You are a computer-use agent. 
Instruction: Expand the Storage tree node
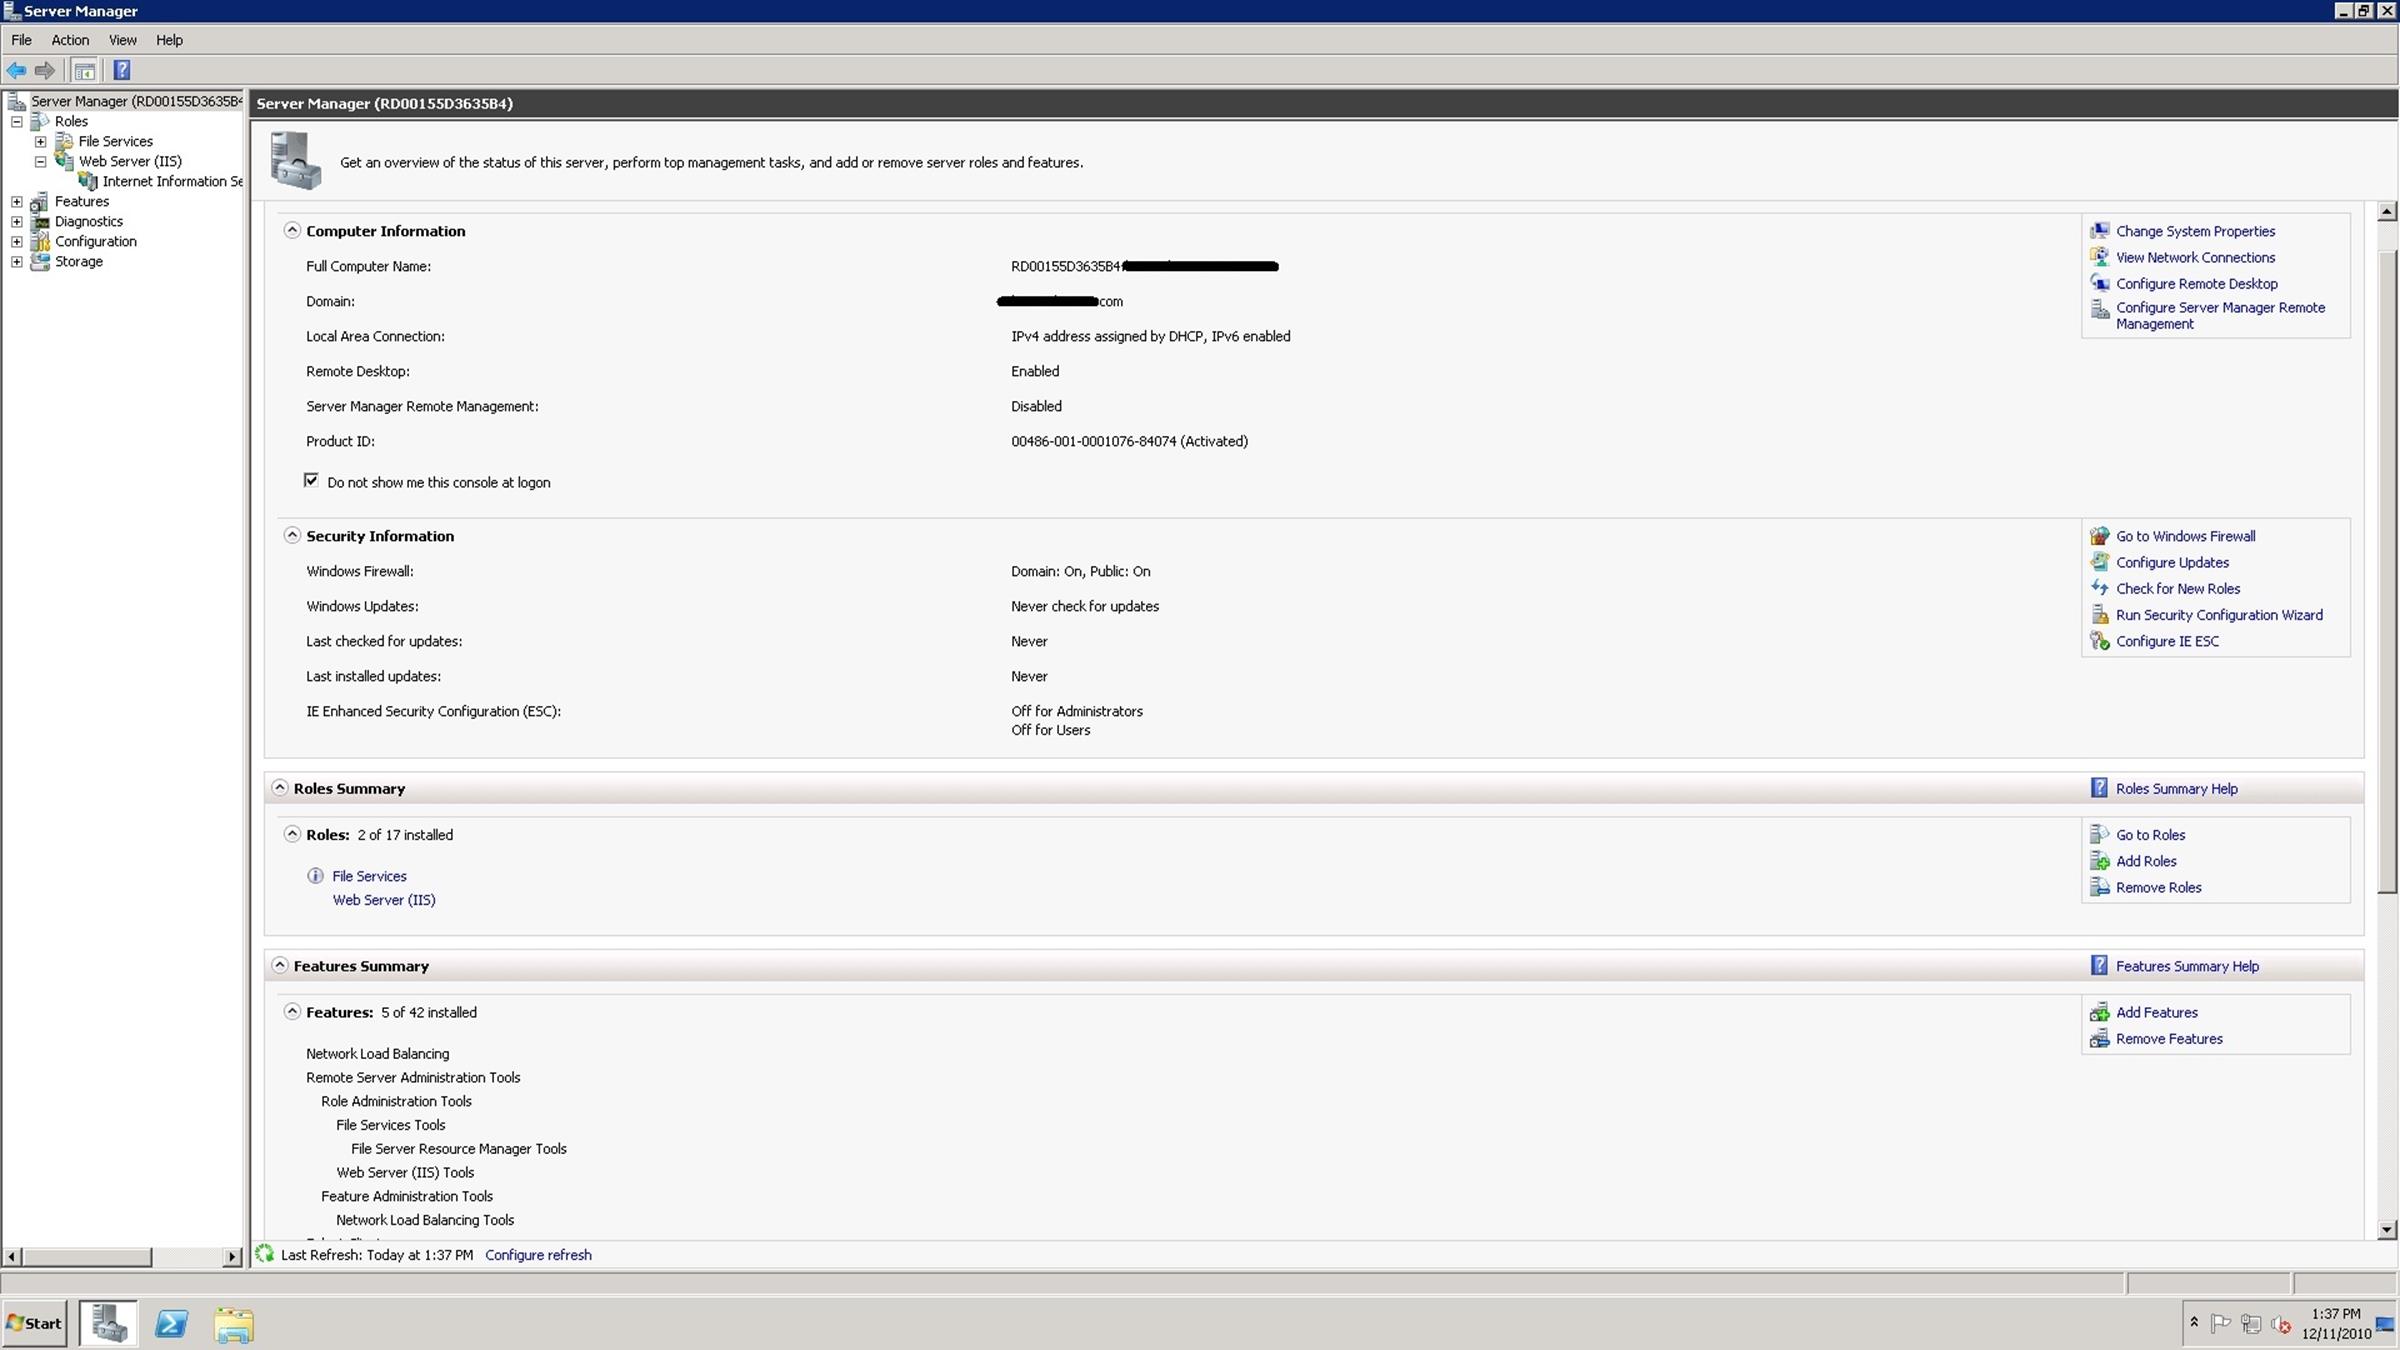(17, 261)
